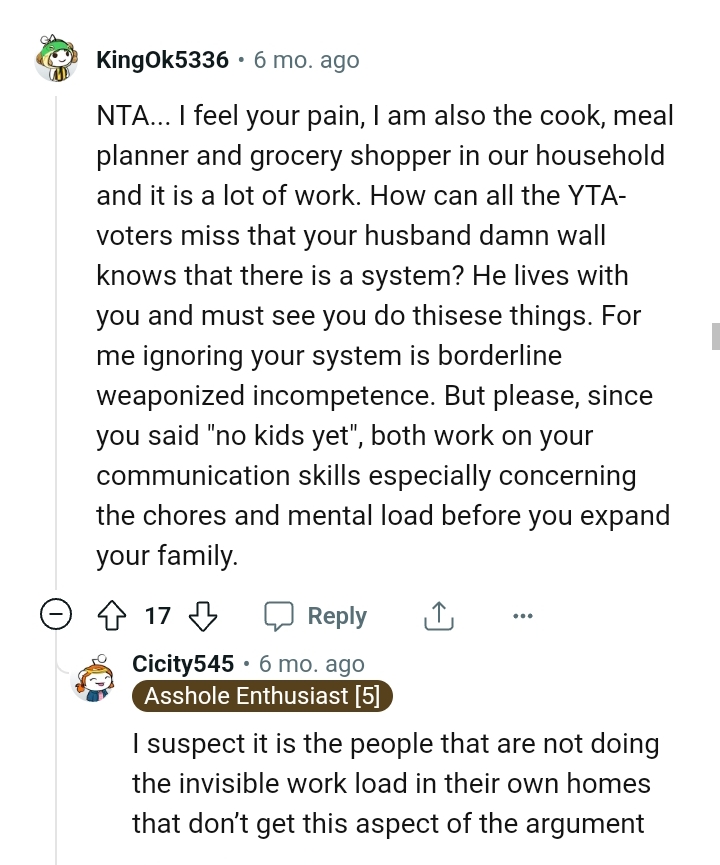
Task: Upvote KingOk5336's comment
Action: pyautogui.click(x=111, y=616)
